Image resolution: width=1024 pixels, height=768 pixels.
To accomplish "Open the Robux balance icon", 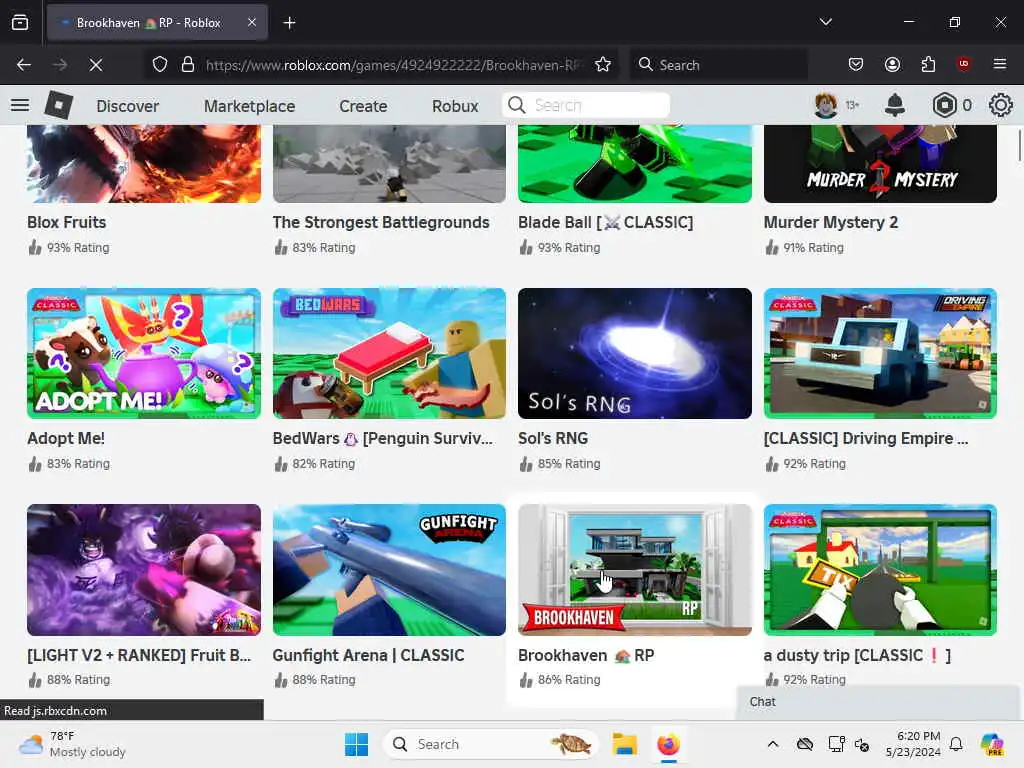I will point(944,105).
